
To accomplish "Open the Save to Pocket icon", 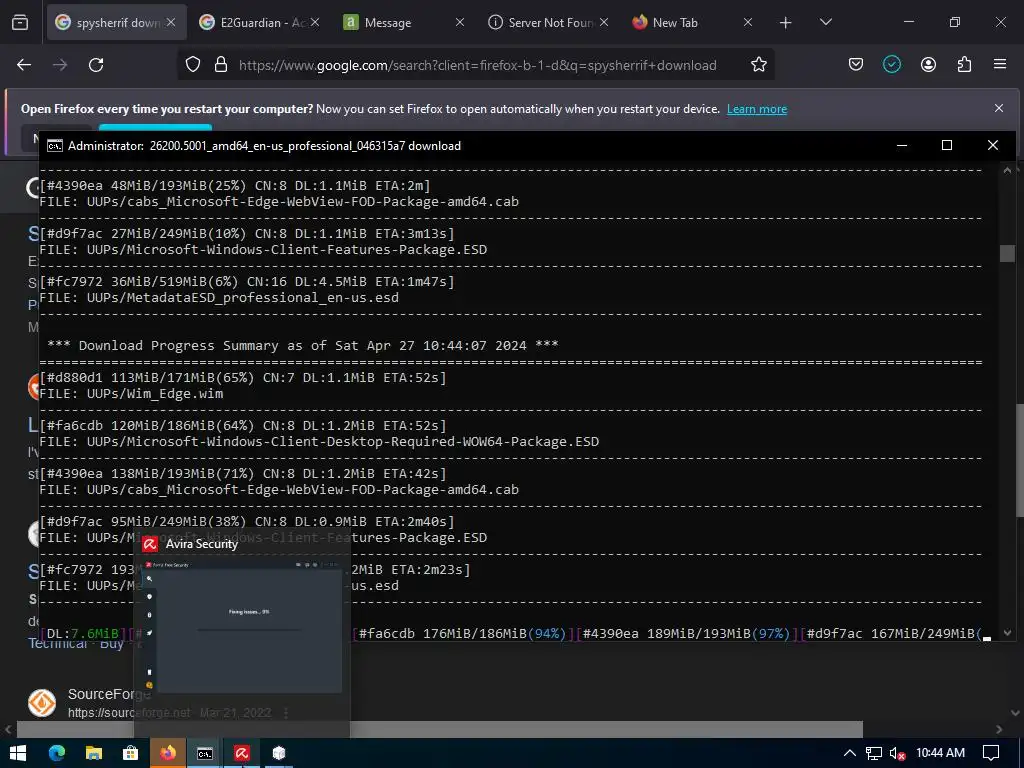I will pyautogui.click(x=856, y=64).
